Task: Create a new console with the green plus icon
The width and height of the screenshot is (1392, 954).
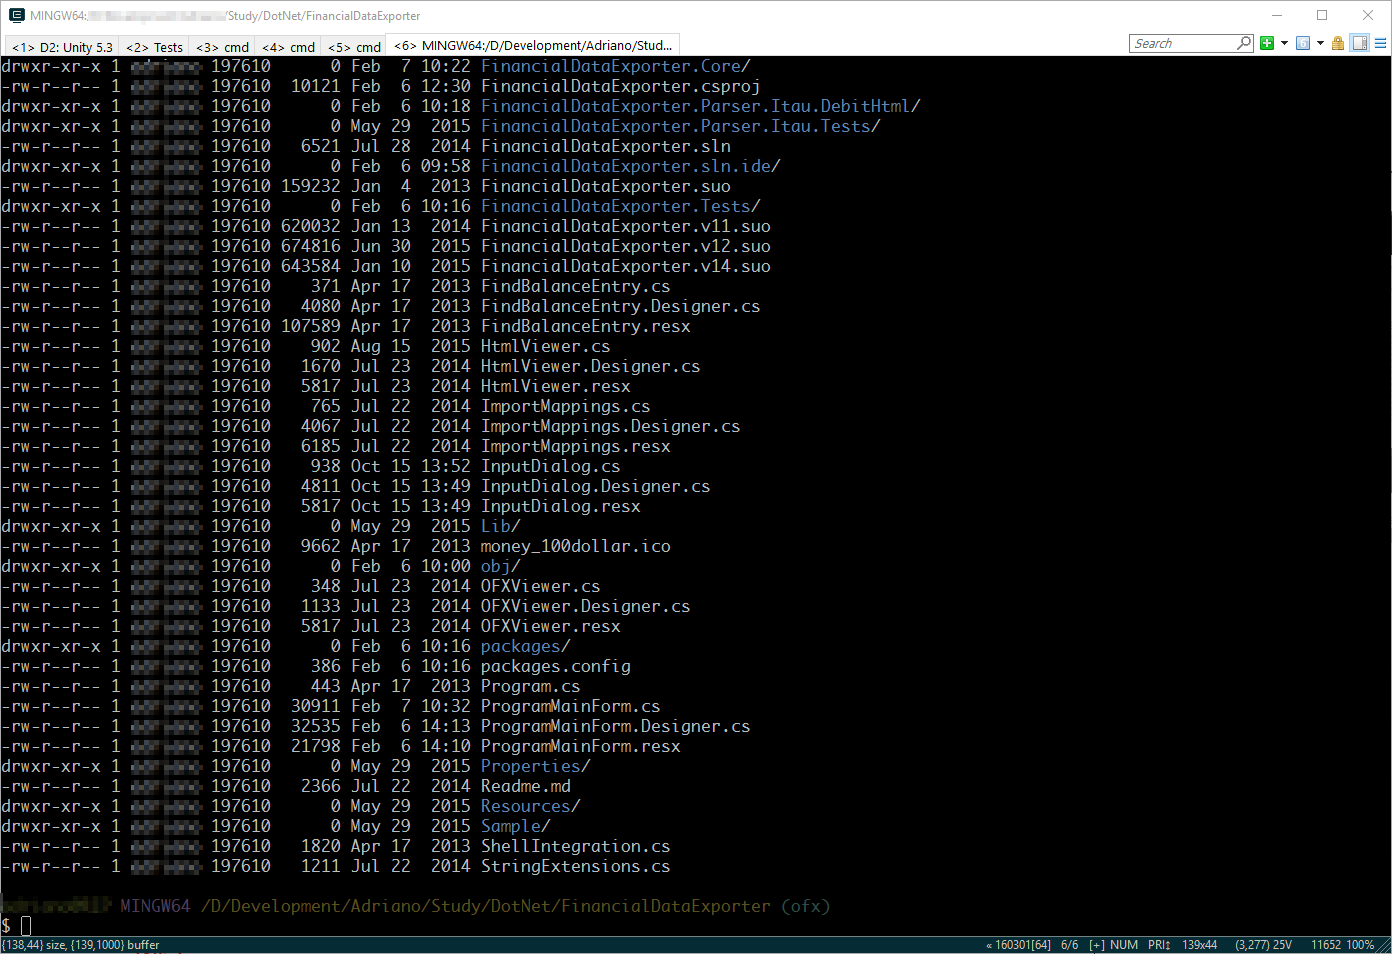Action: pyautogui.click(x=1267, y=43)
